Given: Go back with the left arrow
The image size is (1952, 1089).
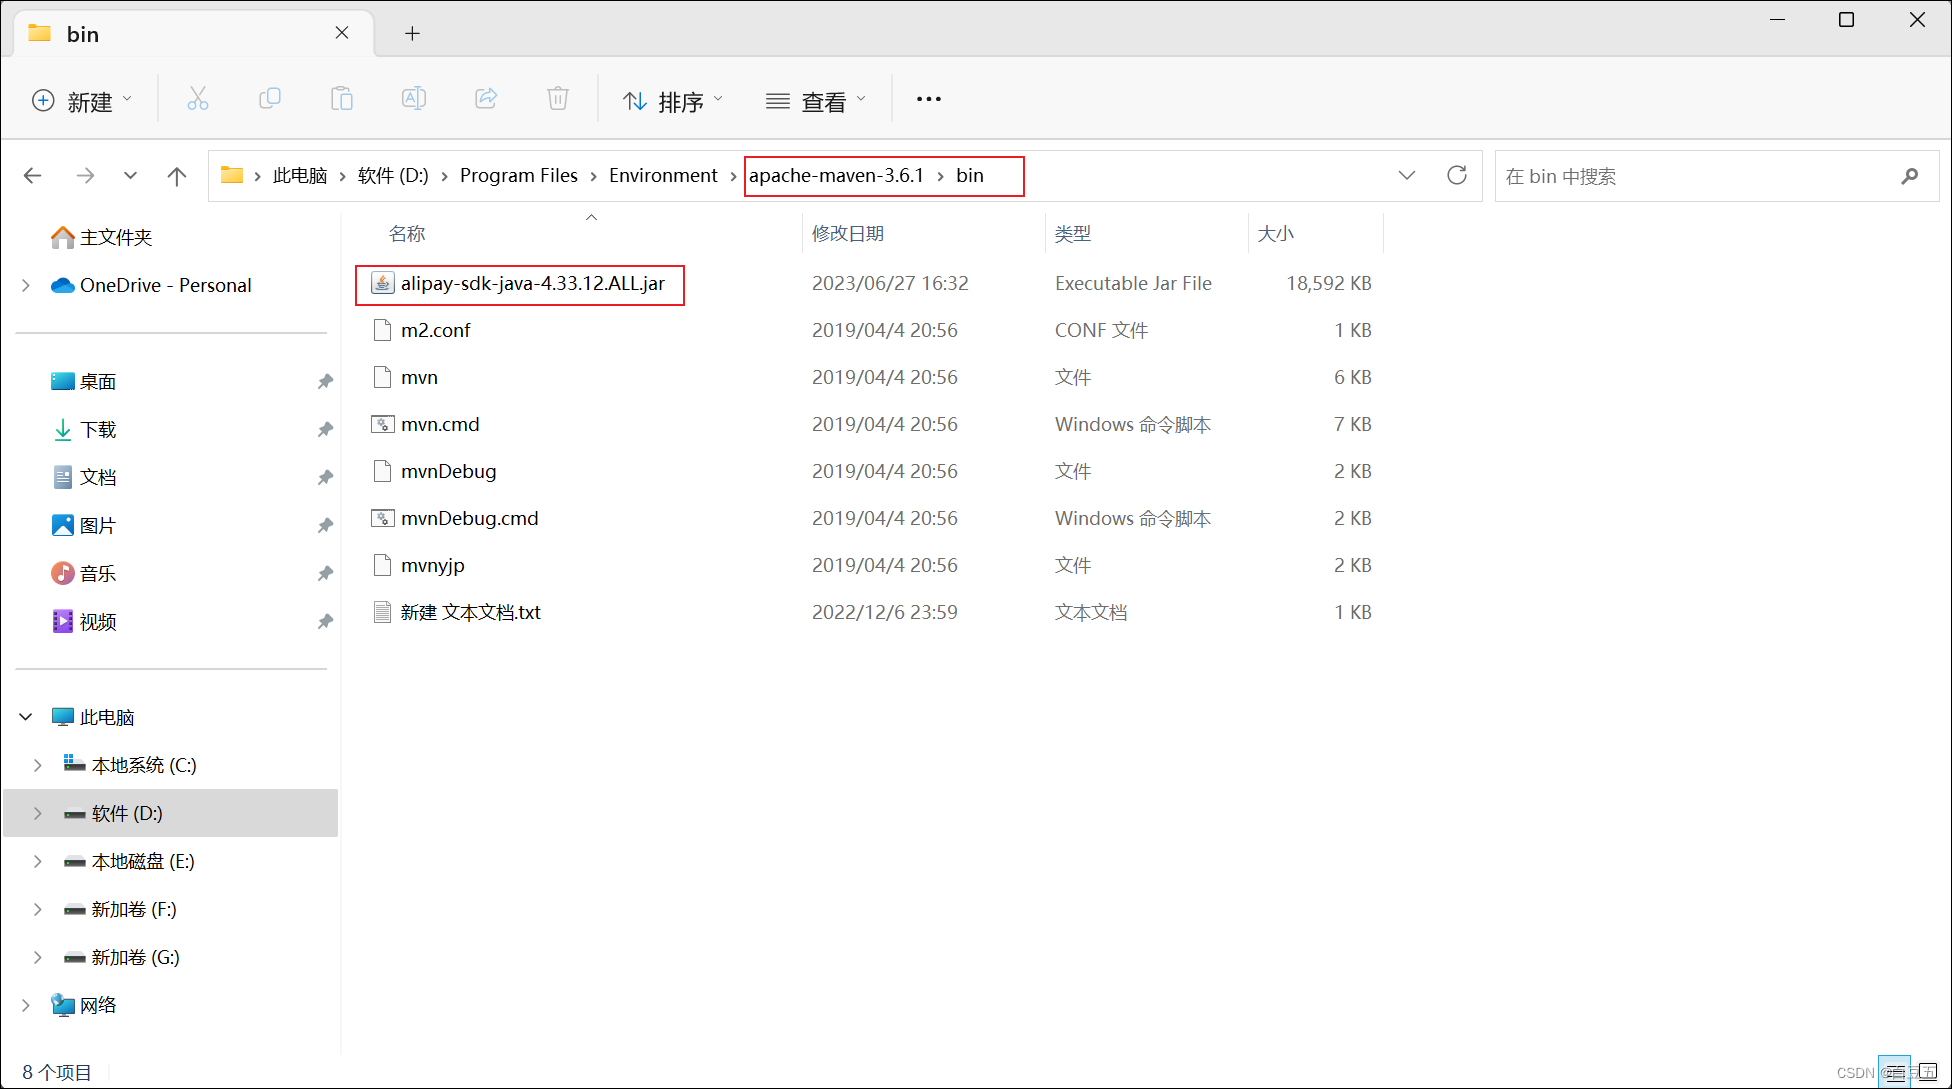Looking at the screenshot, I should (33, 176).
